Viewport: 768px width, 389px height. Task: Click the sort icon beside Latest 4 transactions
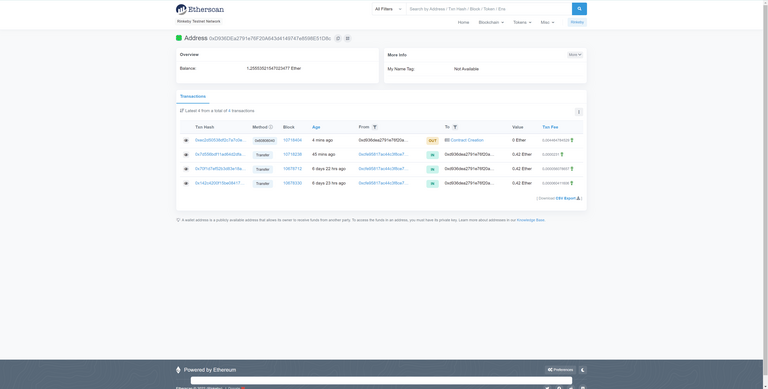[x=182, y=111]
